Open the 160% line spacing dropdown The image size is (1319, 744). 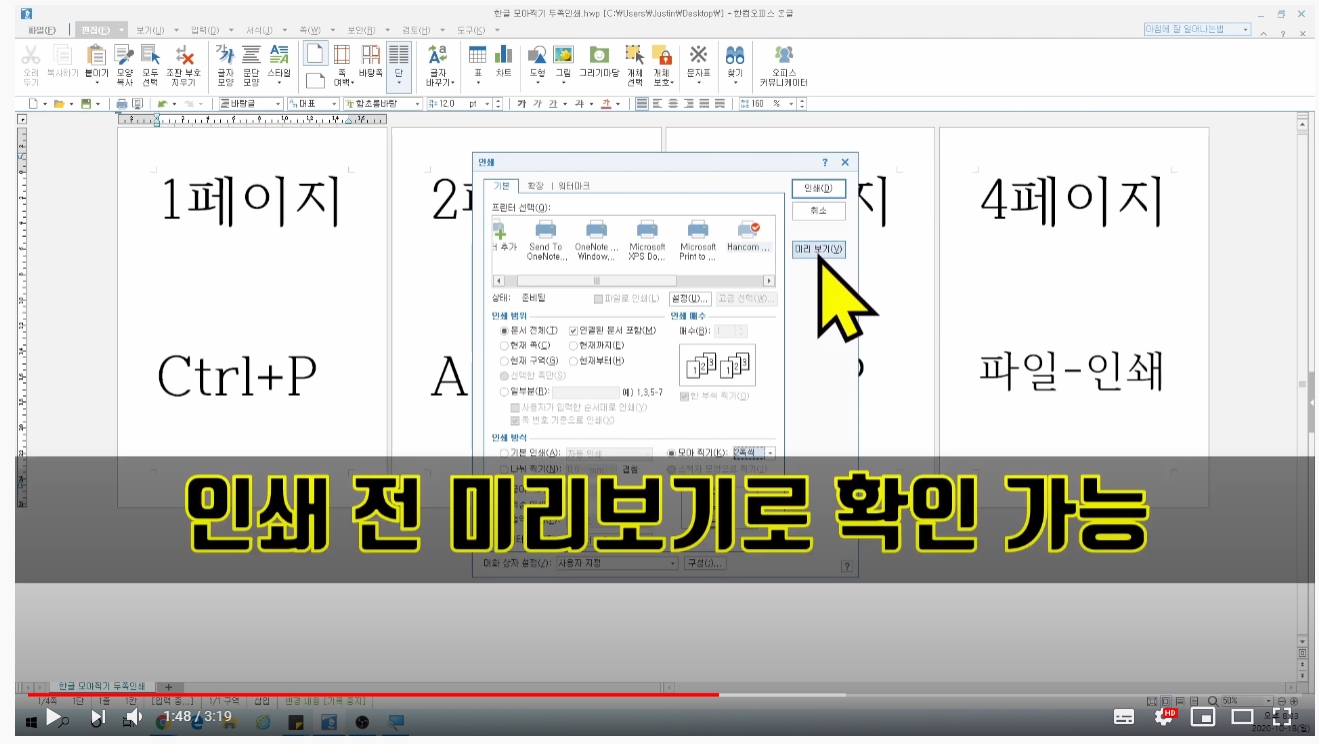792,104
